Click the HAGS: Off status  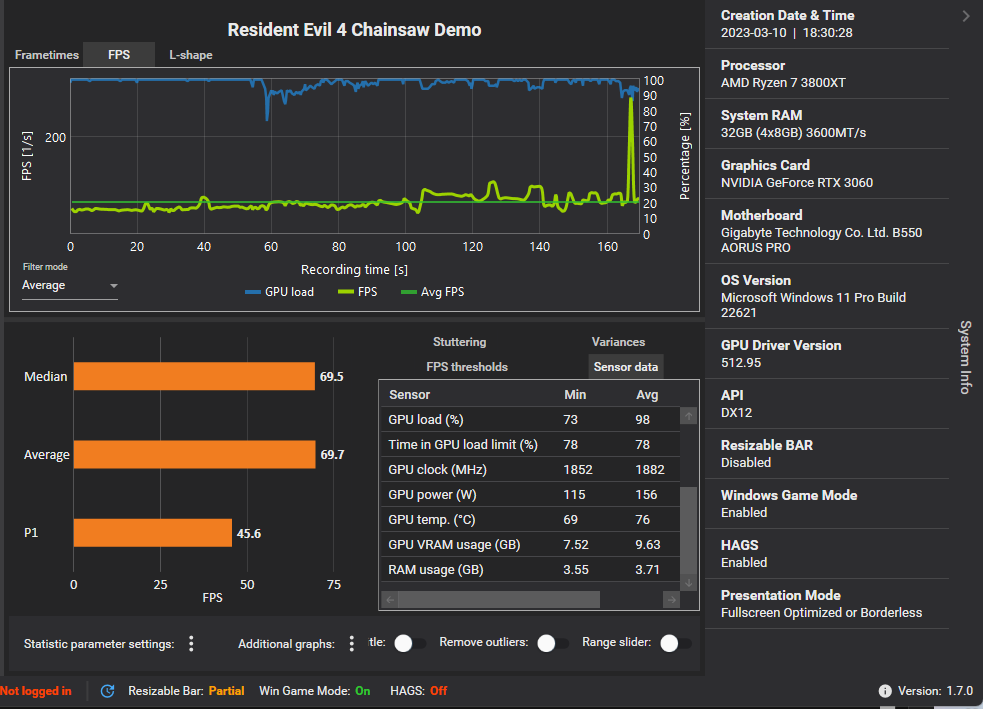tap(419, 691)
